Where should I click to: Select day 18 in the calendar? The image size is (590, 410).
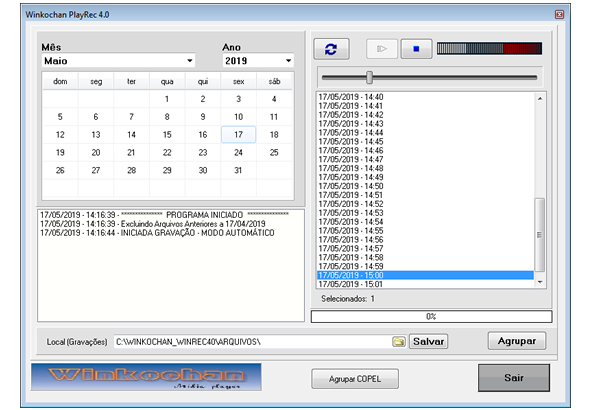pyautogui.click(x=274, y=134)
